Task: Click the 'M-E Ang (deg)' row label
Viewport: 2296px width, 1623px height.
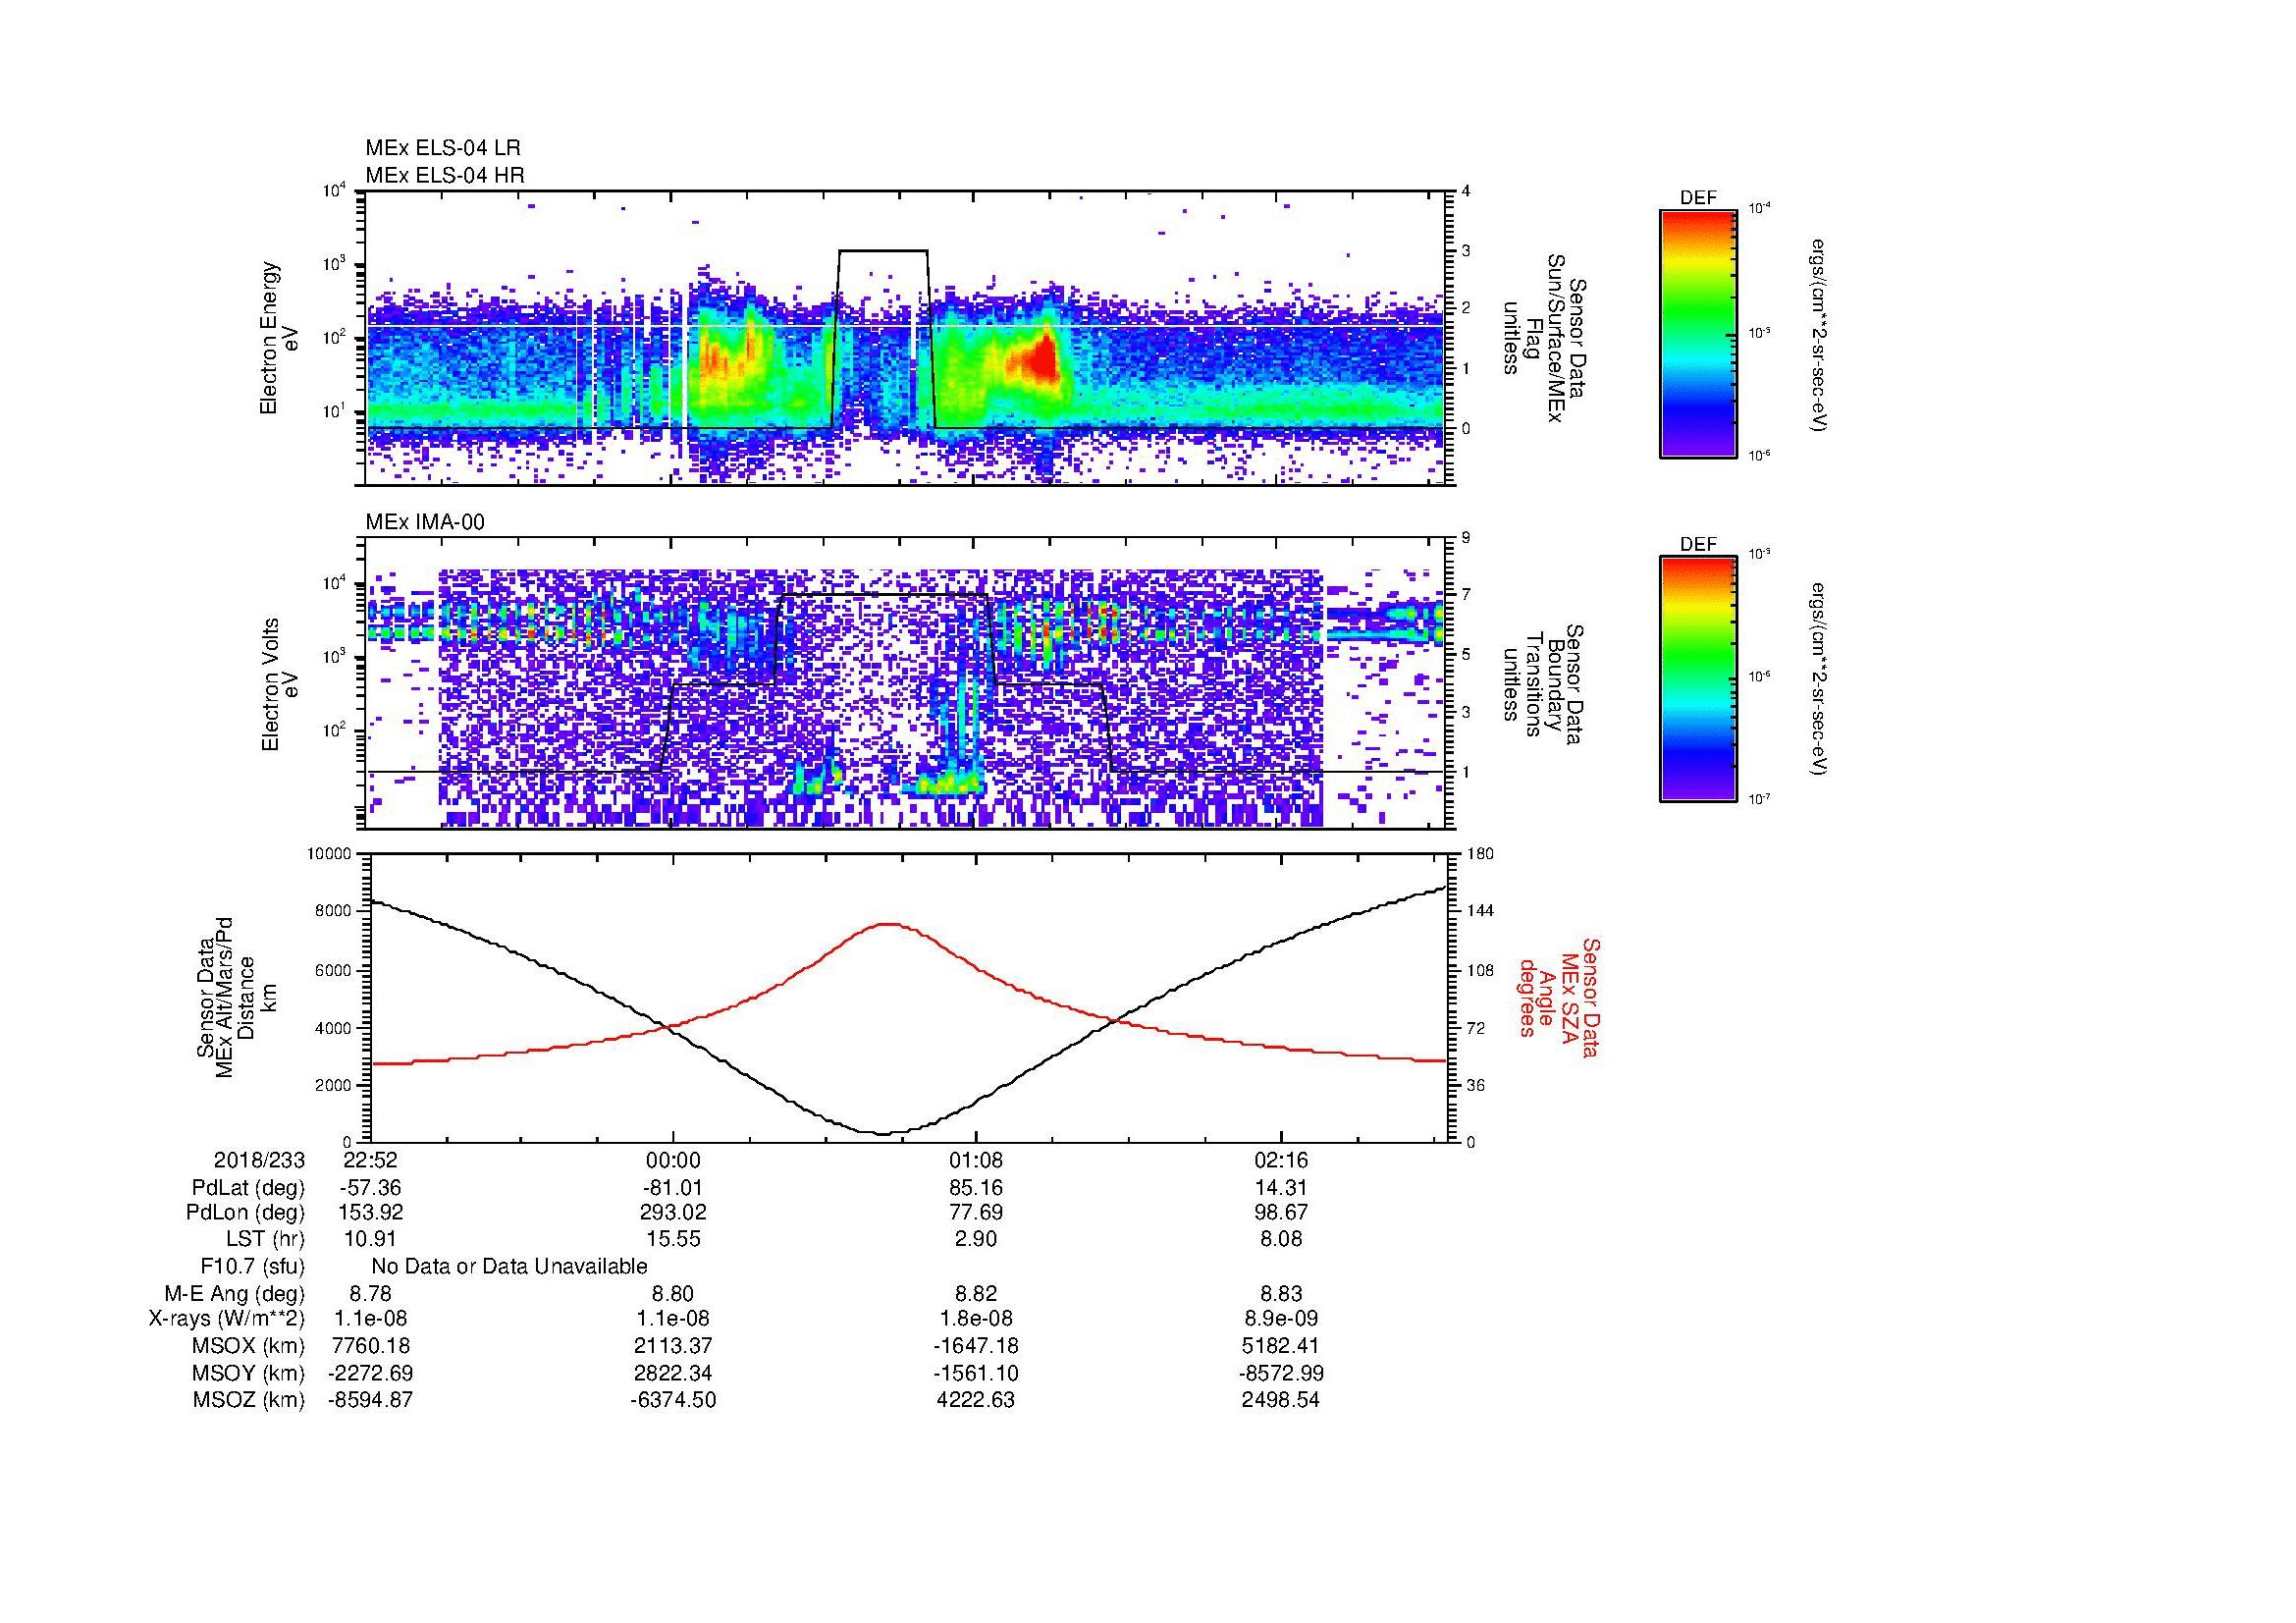Action: [234, 1293]
